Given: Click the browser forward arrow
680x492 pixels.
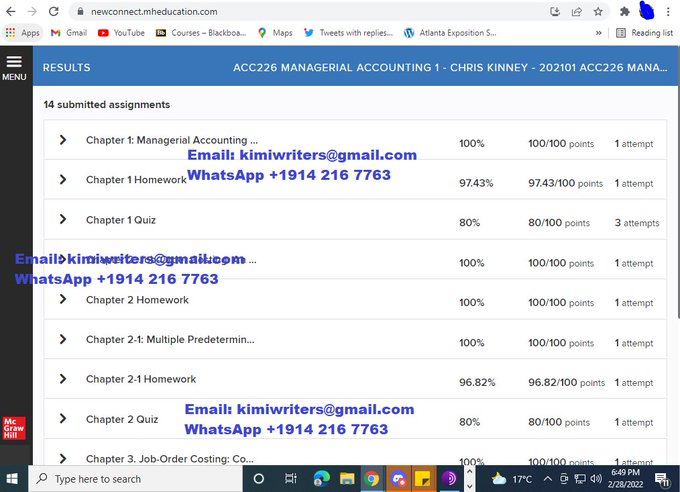Looking at the screenshot, I should pyautogui.click(x=32, y=12).
